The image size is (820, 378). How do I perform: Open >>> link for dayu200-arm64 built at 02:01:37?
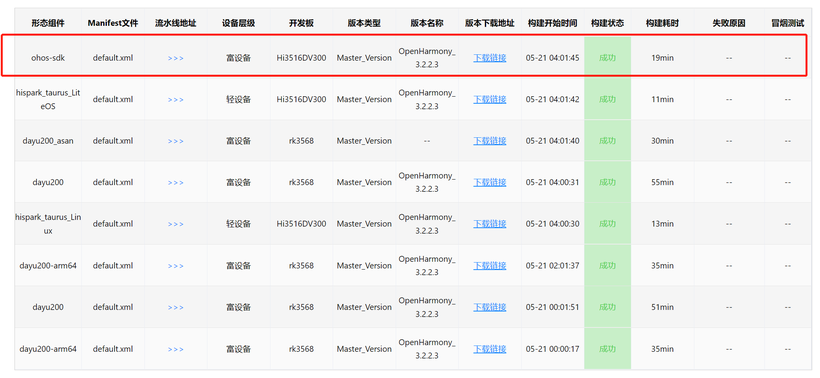(176, 266)
